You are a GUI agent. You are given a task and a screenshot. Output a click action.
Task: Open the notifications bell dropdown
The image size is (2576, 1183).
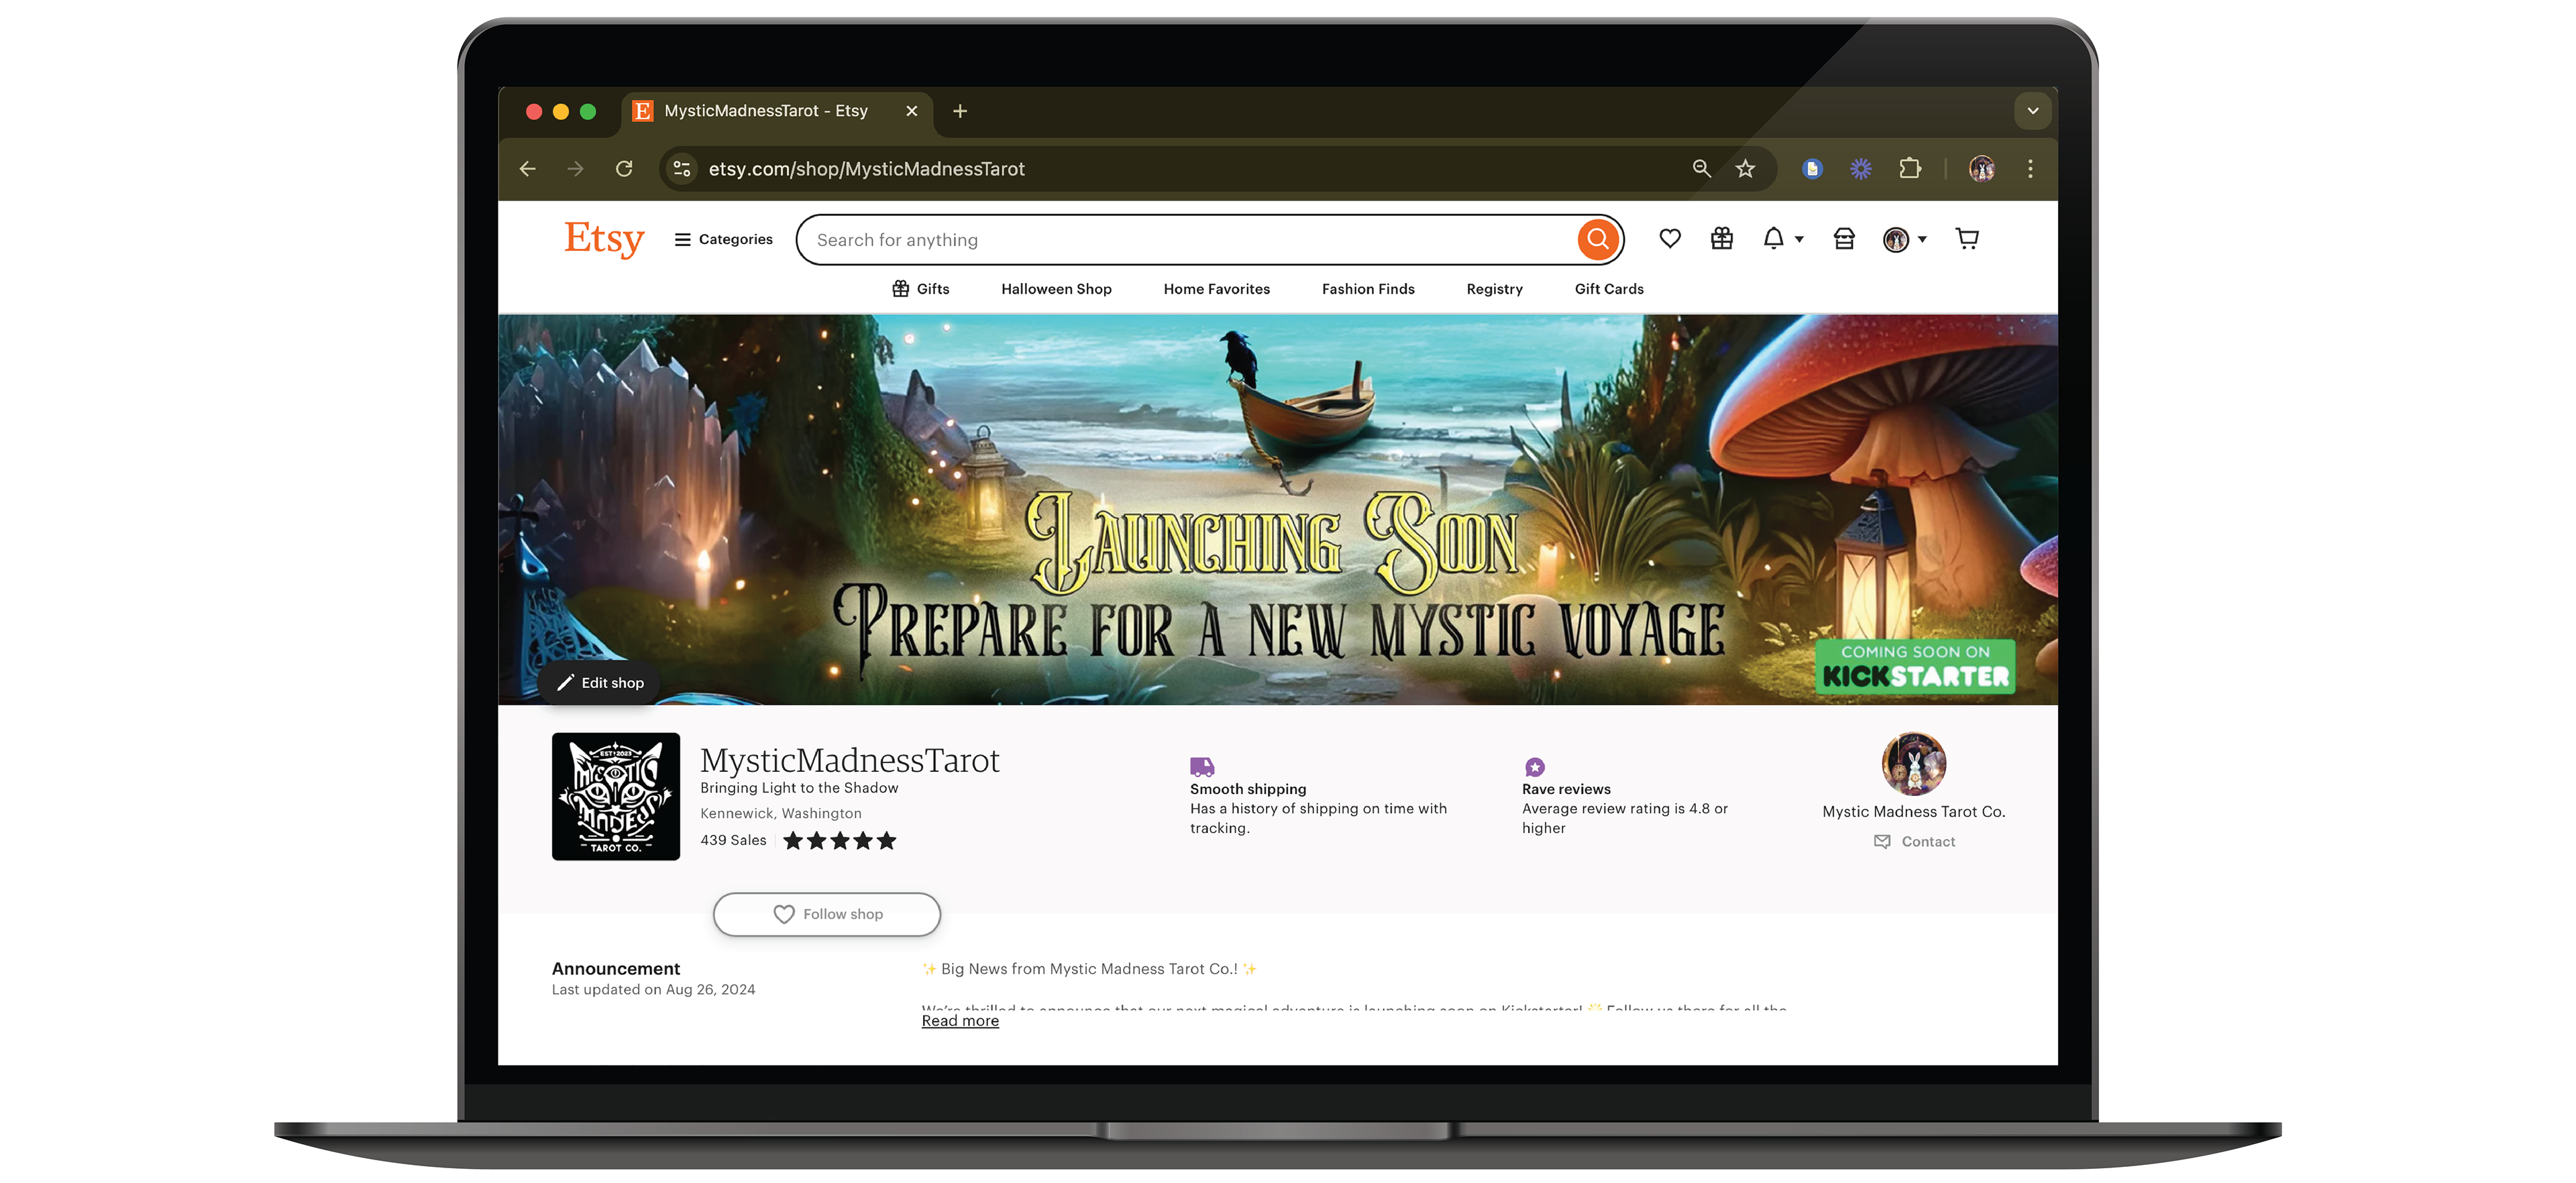[1782, 239]
